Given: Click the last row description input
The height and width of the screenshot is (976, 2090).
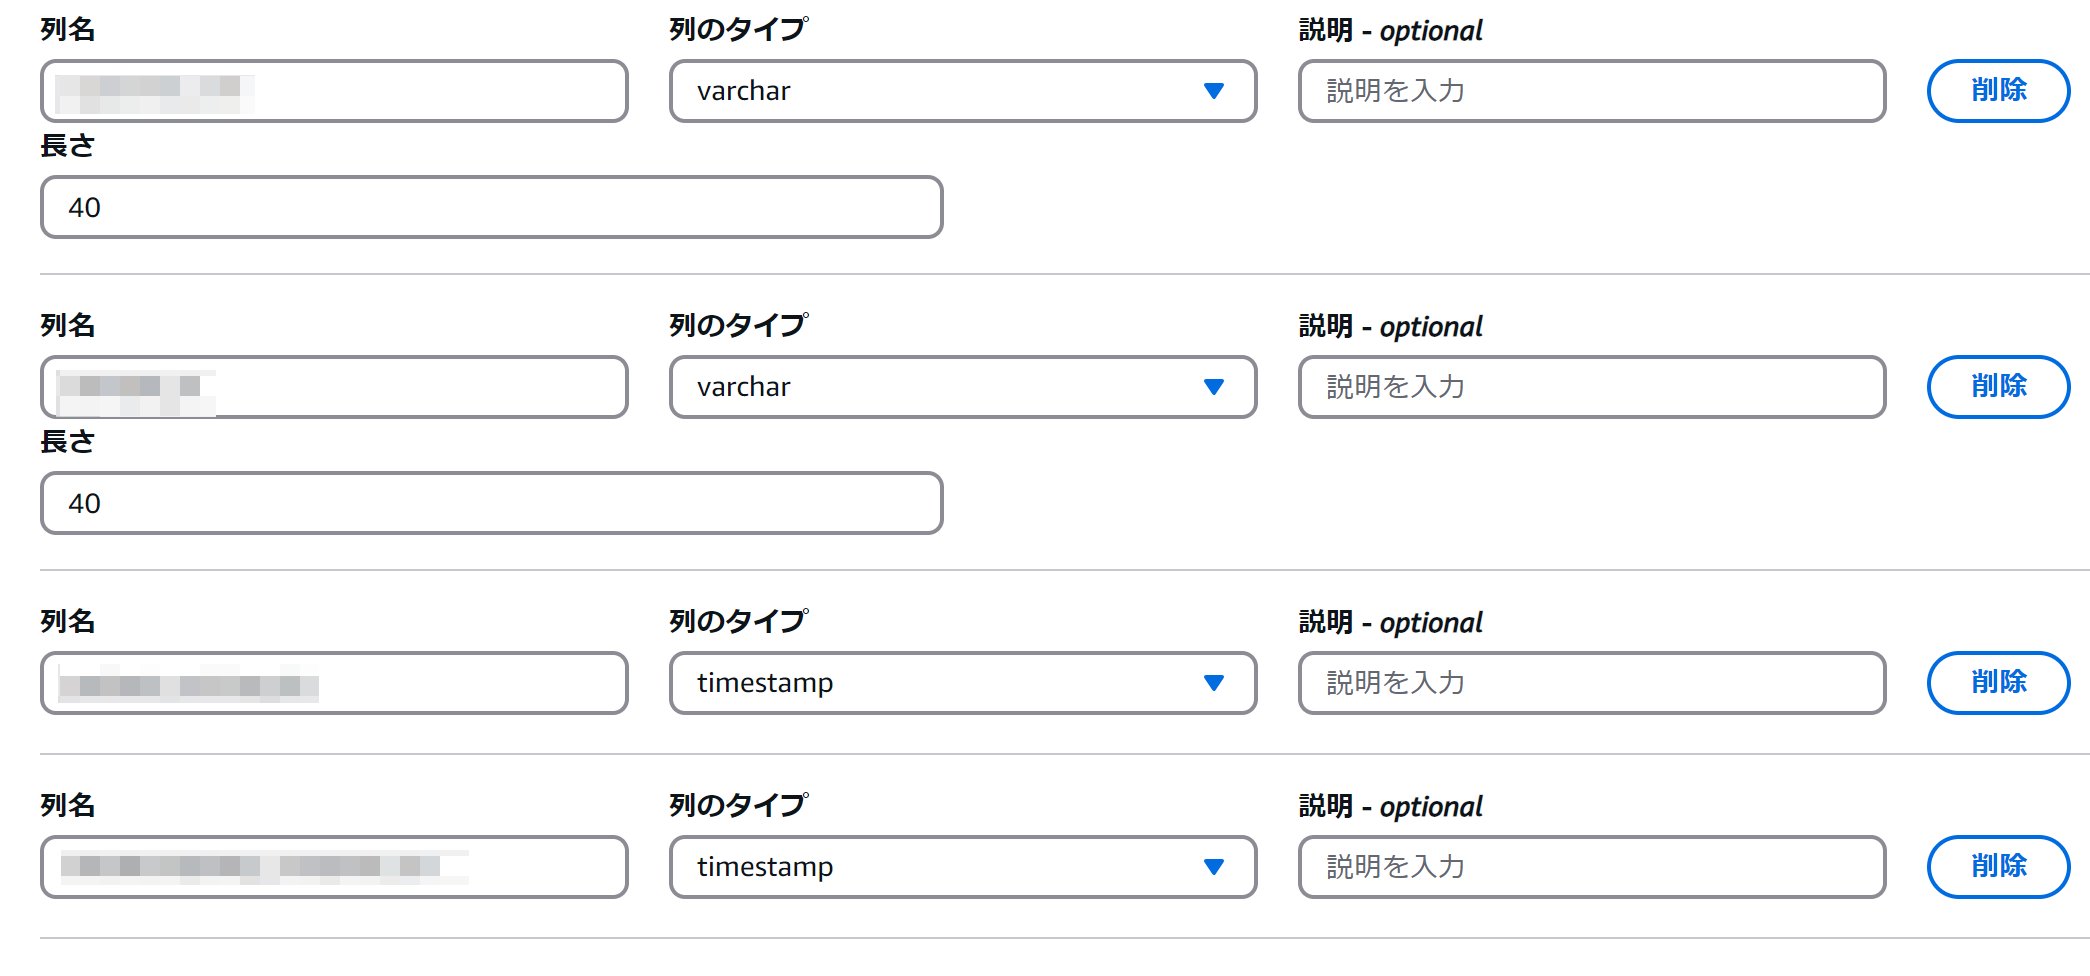Looking at the screenshot, I should tap(1591, 867).
